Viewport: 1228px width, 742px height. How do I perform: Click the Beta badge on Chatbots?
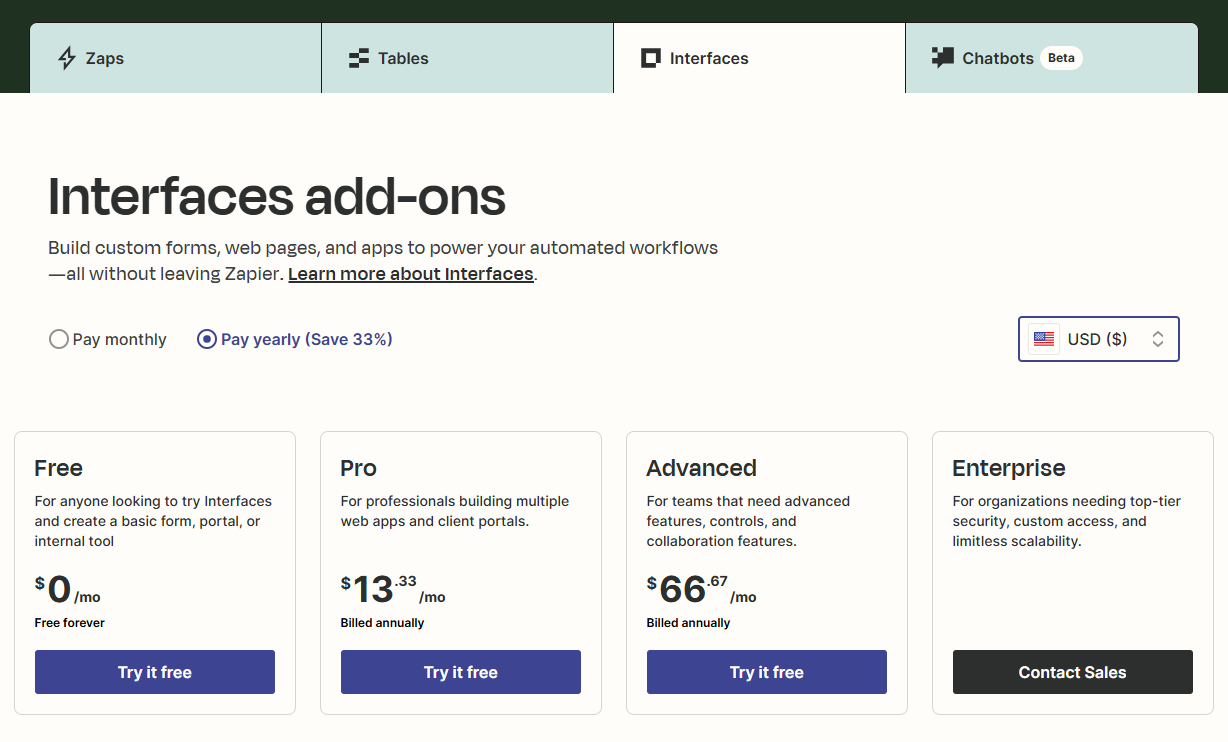(1061, 58)
